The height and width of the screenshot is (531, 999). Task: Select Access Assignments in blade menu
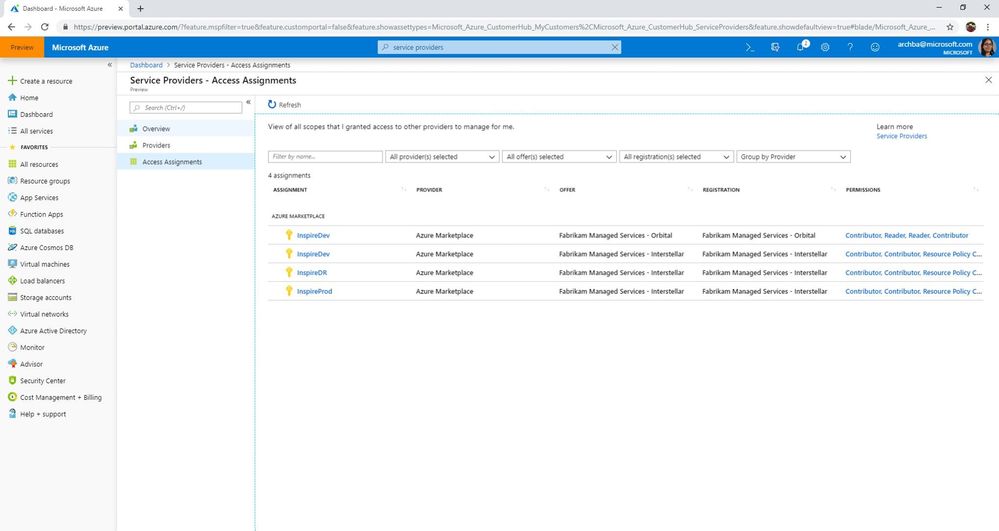185,162
